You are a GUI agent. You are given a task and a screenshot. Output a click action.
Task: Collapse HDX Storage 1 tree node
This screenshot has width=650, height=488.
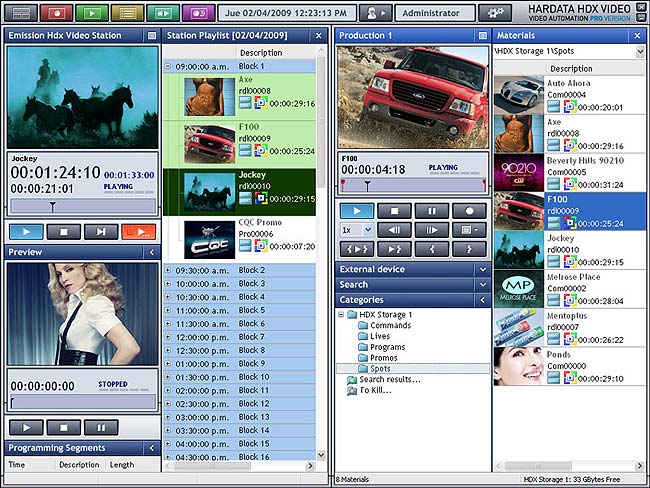pos(341,314)
